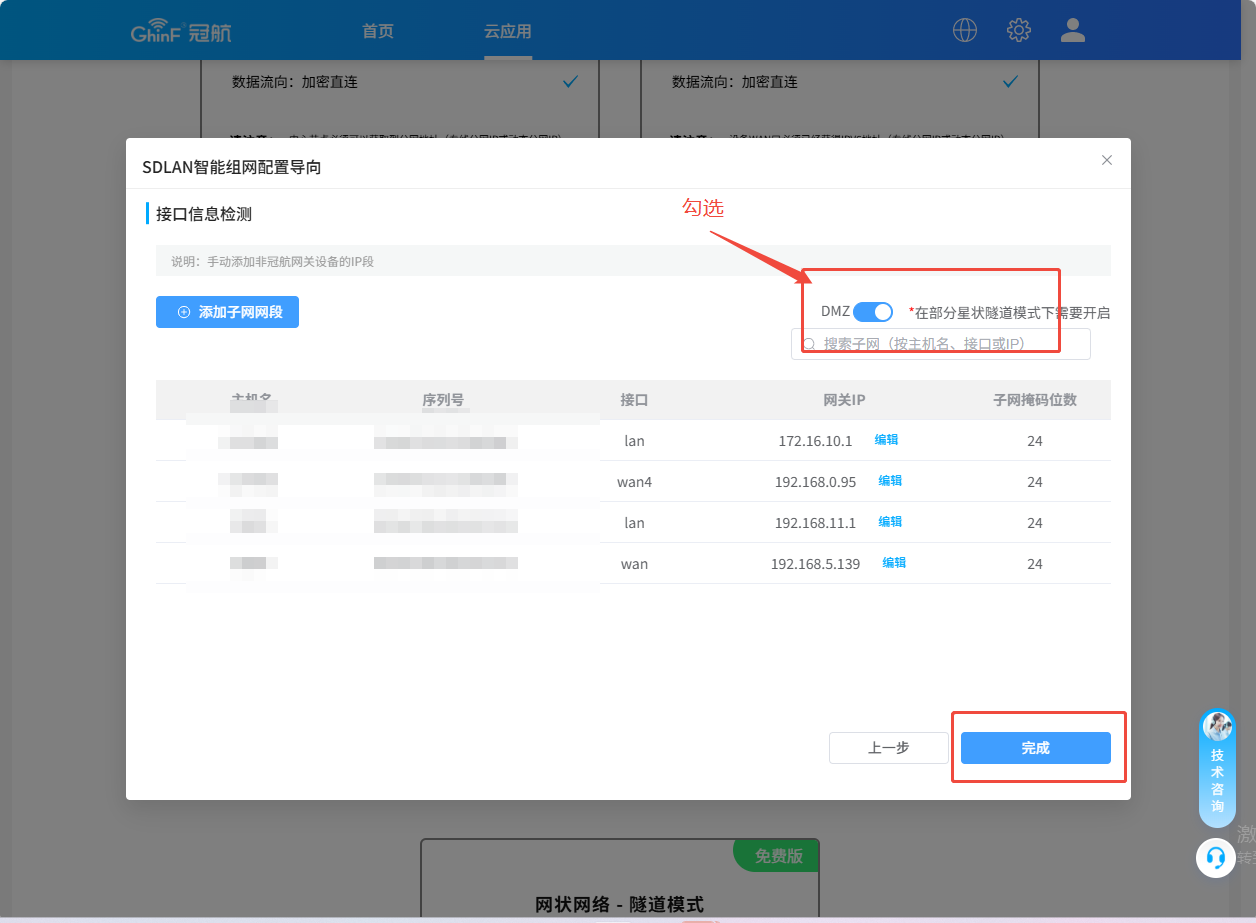
Task: Go to the 首页 tab
Action: click(378, 31)
